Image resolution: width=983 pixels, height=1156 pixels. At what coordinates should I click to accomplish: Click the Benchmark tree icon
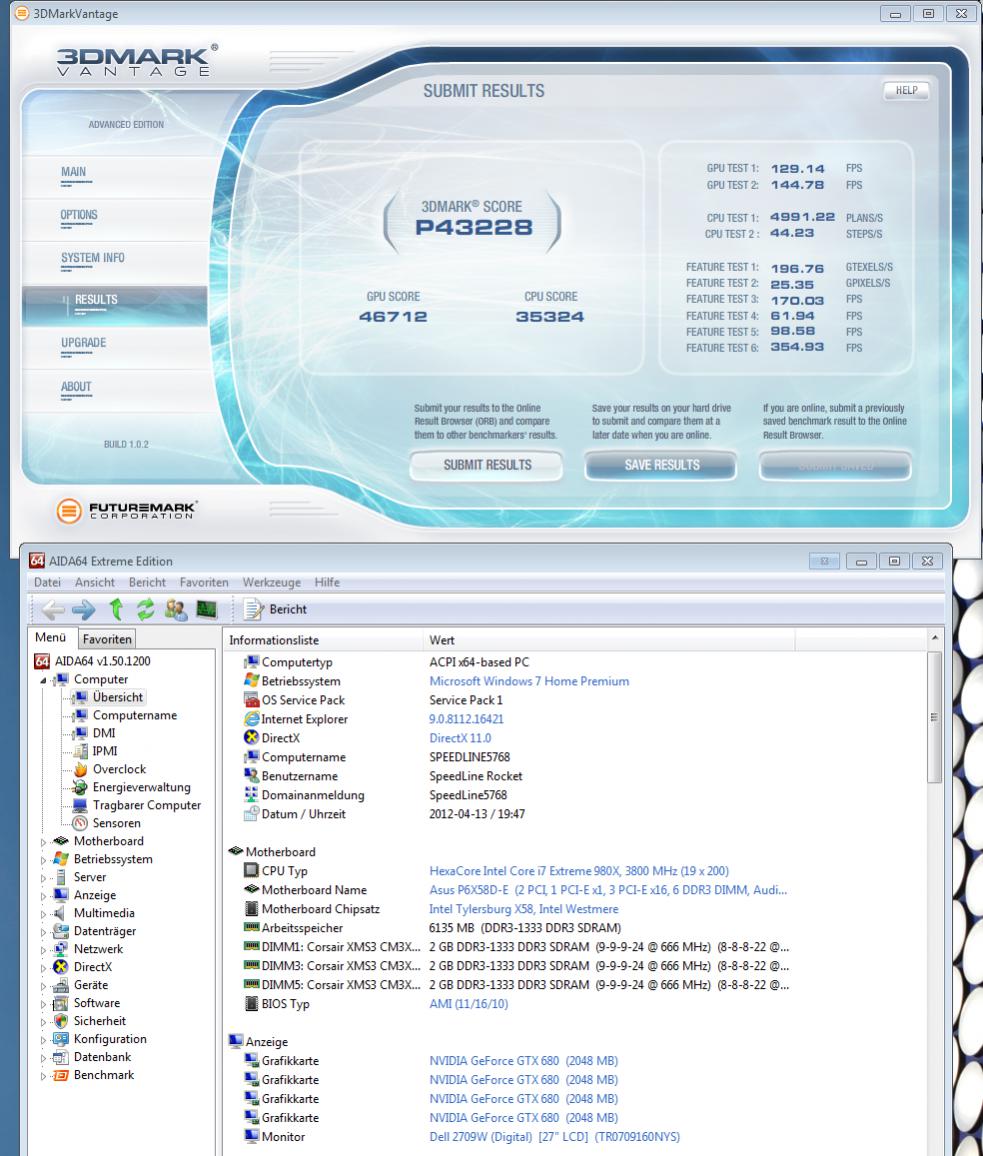61,1075
